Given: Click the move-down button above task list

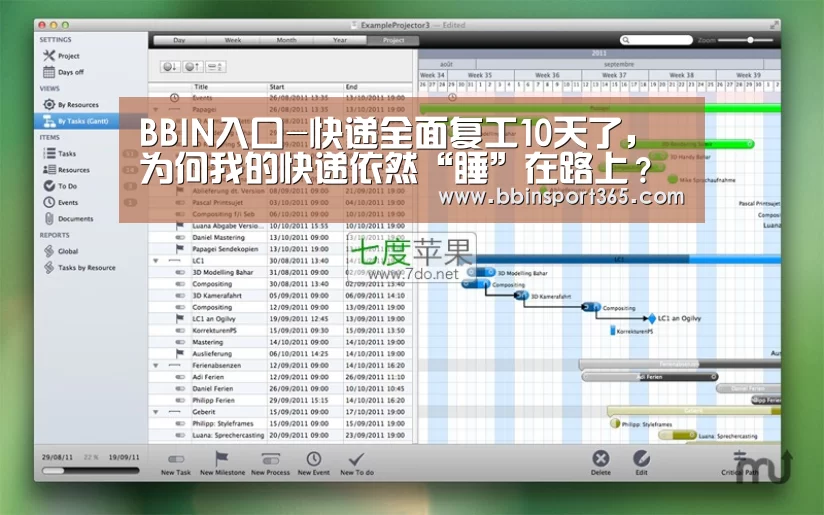Looking at the screenshot, I should coord(170,67).
